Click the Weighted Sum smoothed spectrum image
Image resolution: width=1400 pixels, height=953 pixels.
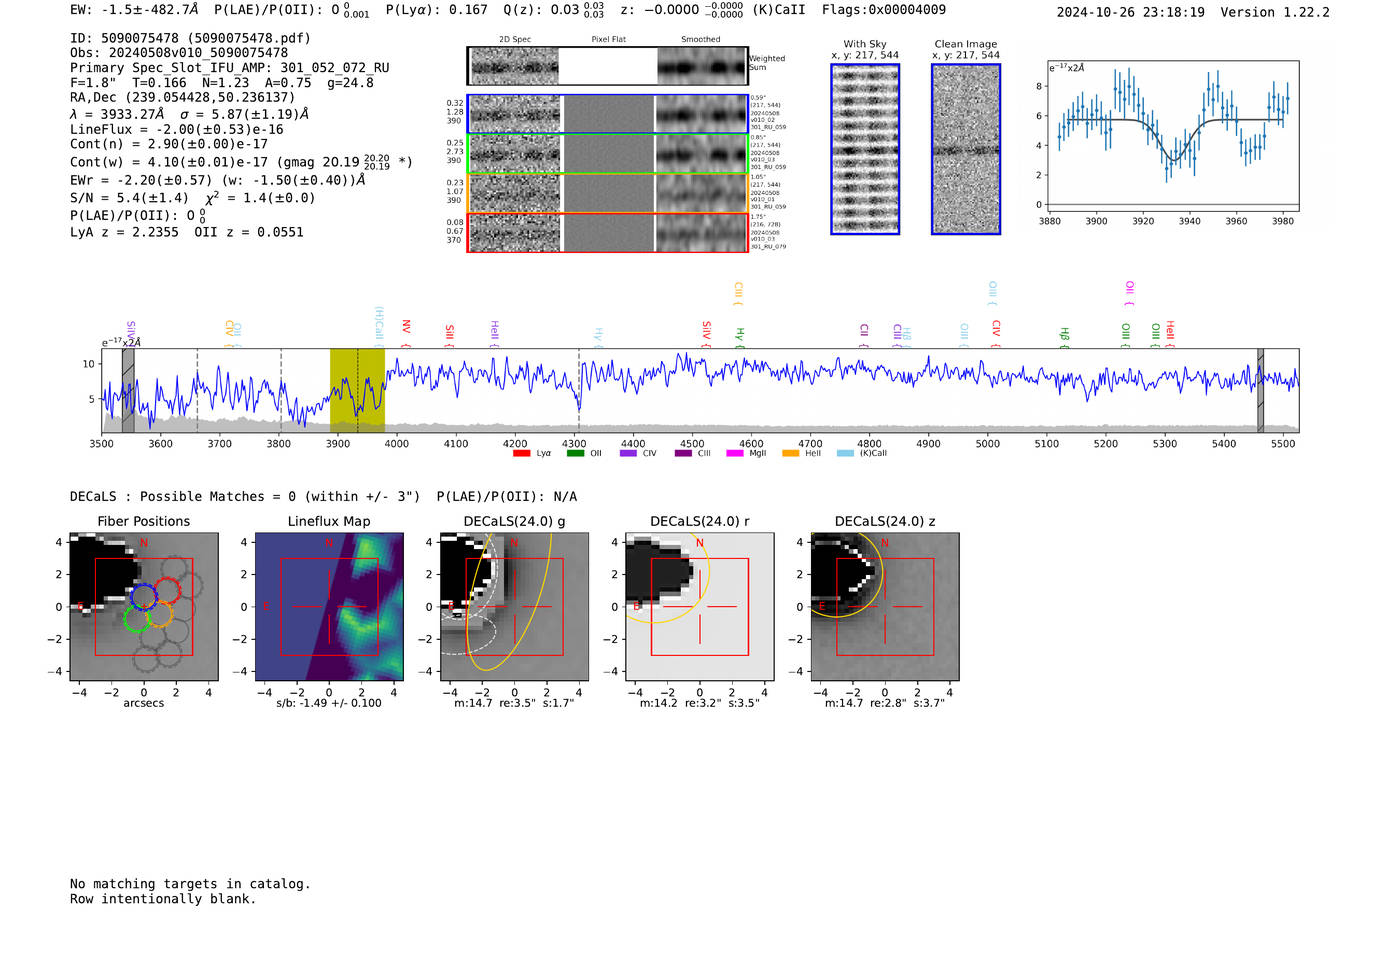click(702, 66)
